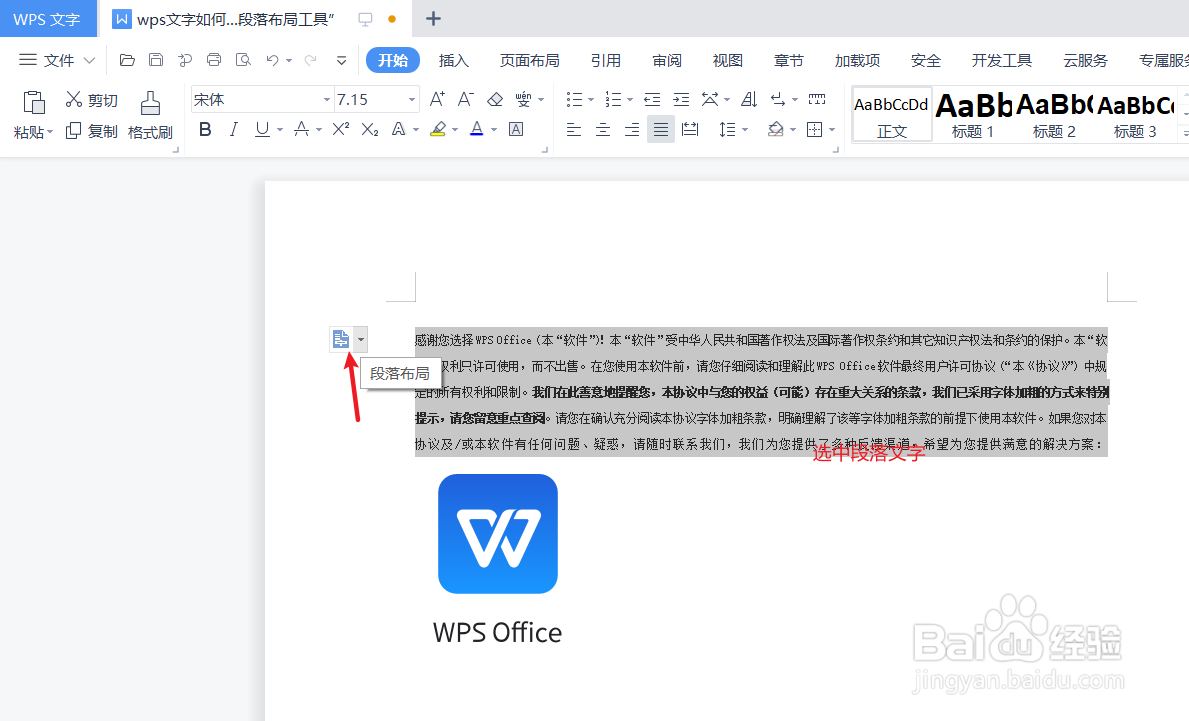Expand the paragraph layout icon's dropdown arrow
This screenshot has height=721, width=1189.
[x=361, y=340]
